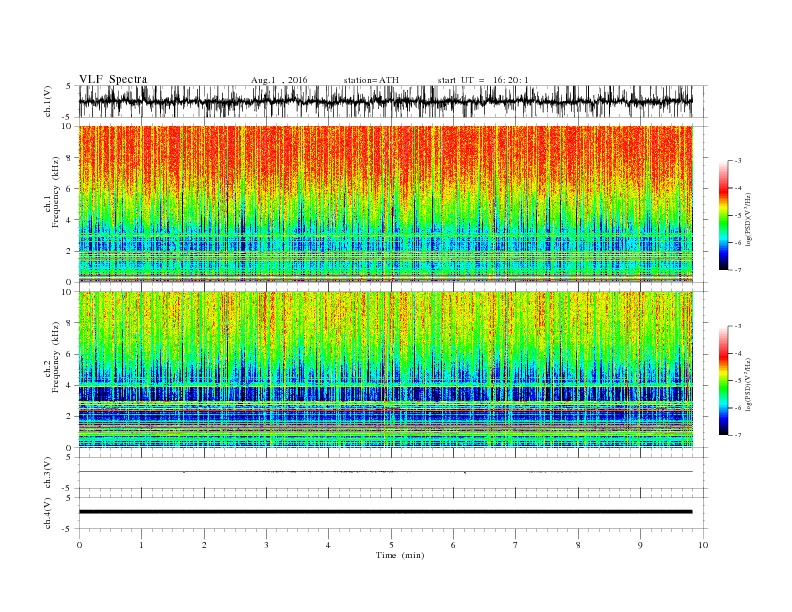
Task: Click inside the ch.1 spectrogram plot
Action: tap(386, 204)
